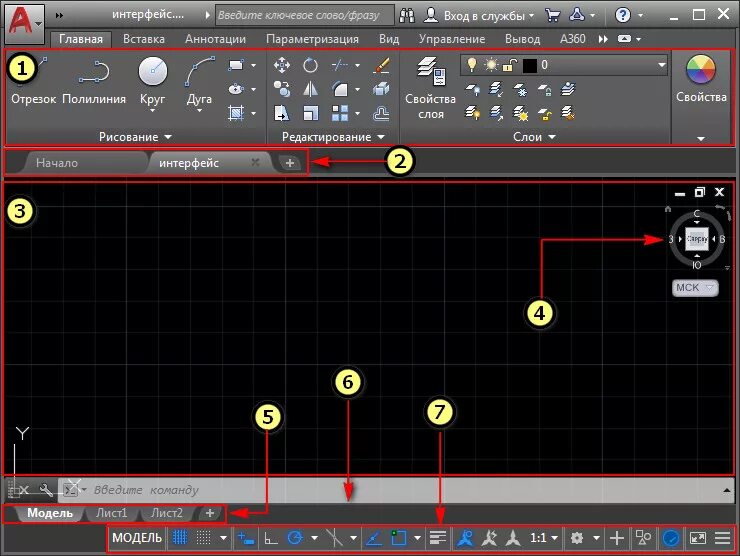This screenshot has height=556, width=740.
Task: Toggle Object Snap square icon
Action: 398,538
